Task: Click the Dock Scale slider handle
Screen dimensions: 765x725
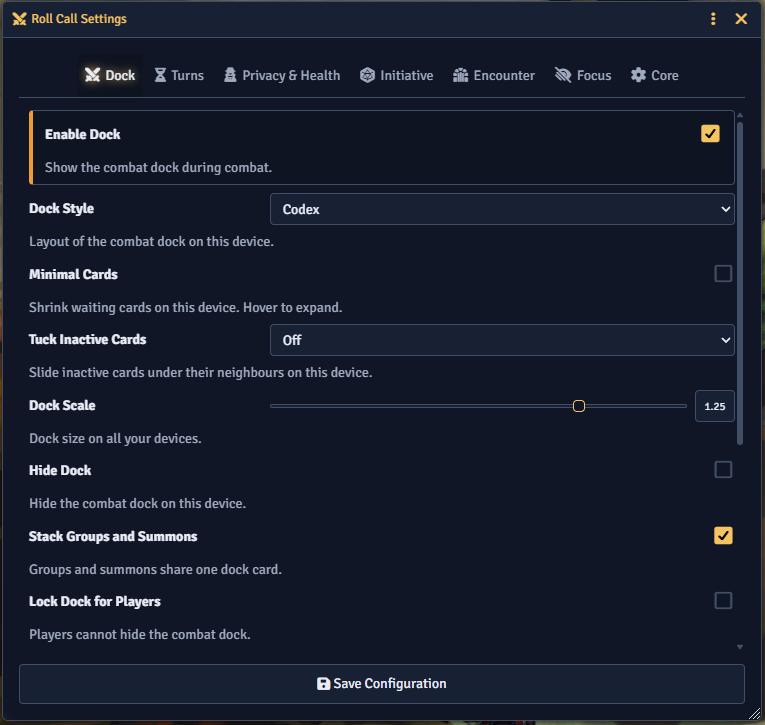Action: pyautogui.click(x=579, y=406)
